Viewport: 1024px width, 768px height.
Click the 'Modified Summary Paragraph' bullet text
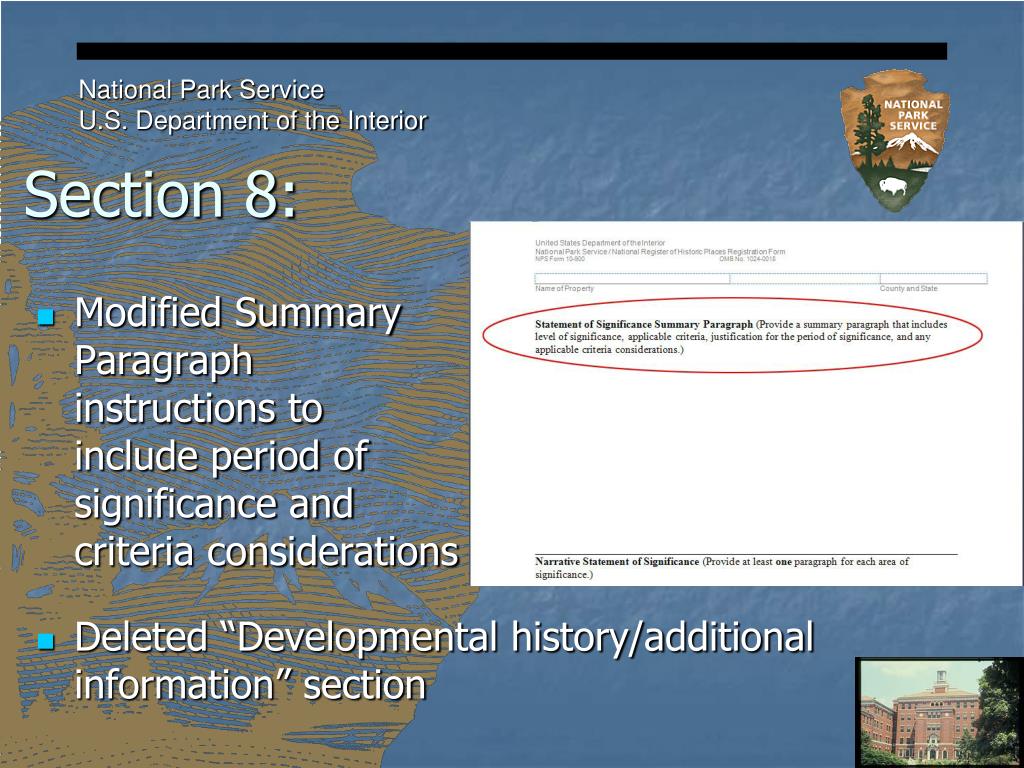click(266, 432)
